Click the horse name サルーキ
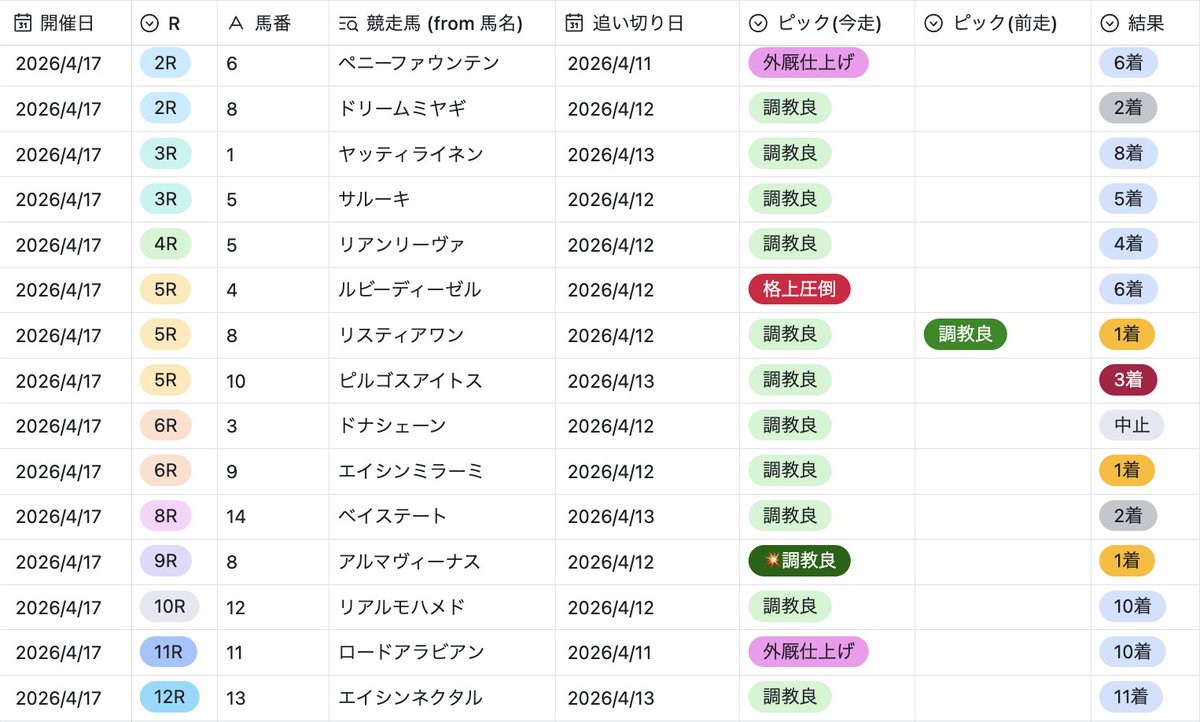This screenshot has width=1200, height=722. click(x=375, y=199)
